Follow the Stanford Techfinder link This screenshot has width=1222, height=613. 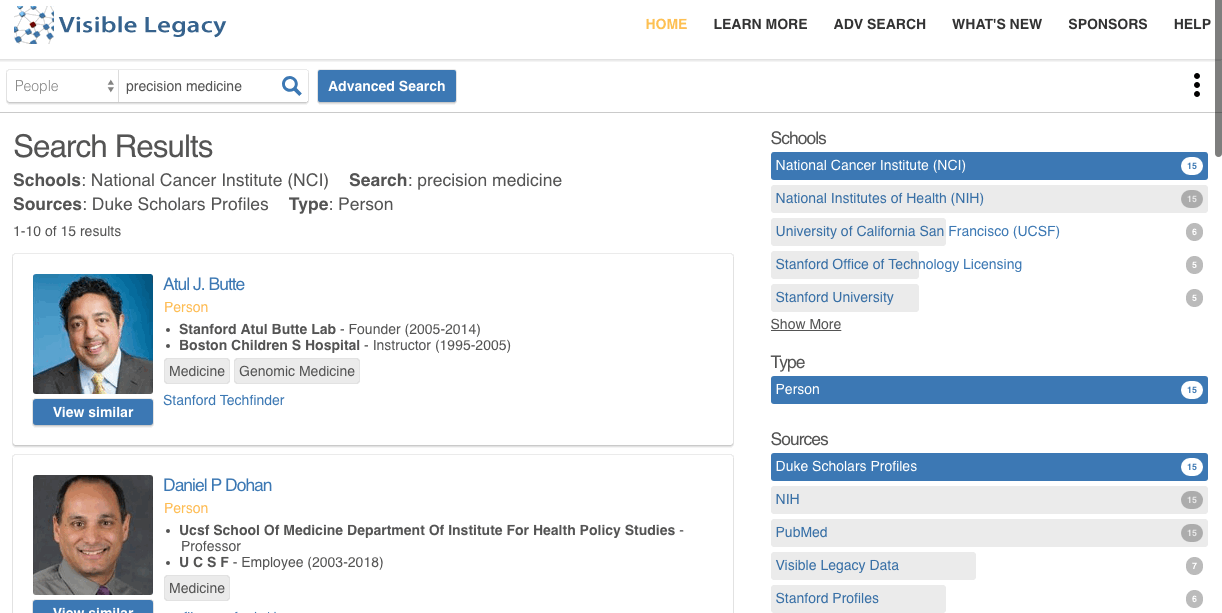pos(224,400)
